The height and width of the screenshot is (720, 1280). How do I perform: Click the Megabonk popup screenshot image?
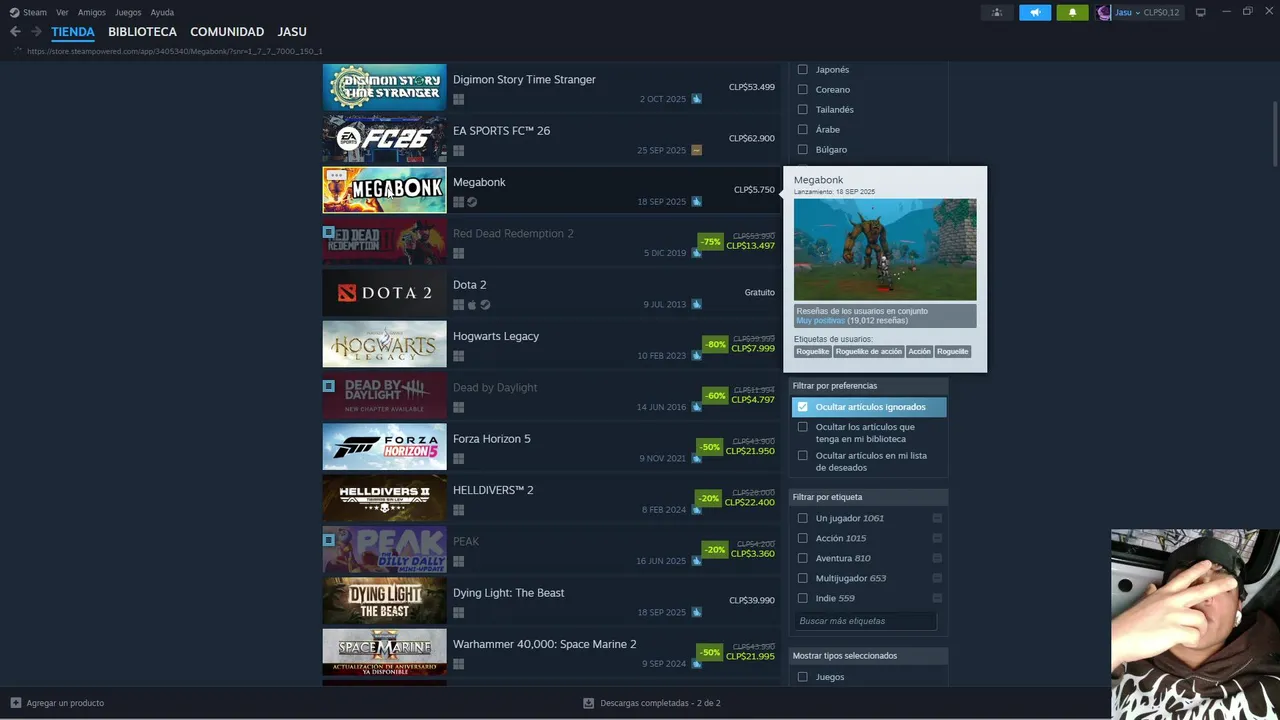885,249
